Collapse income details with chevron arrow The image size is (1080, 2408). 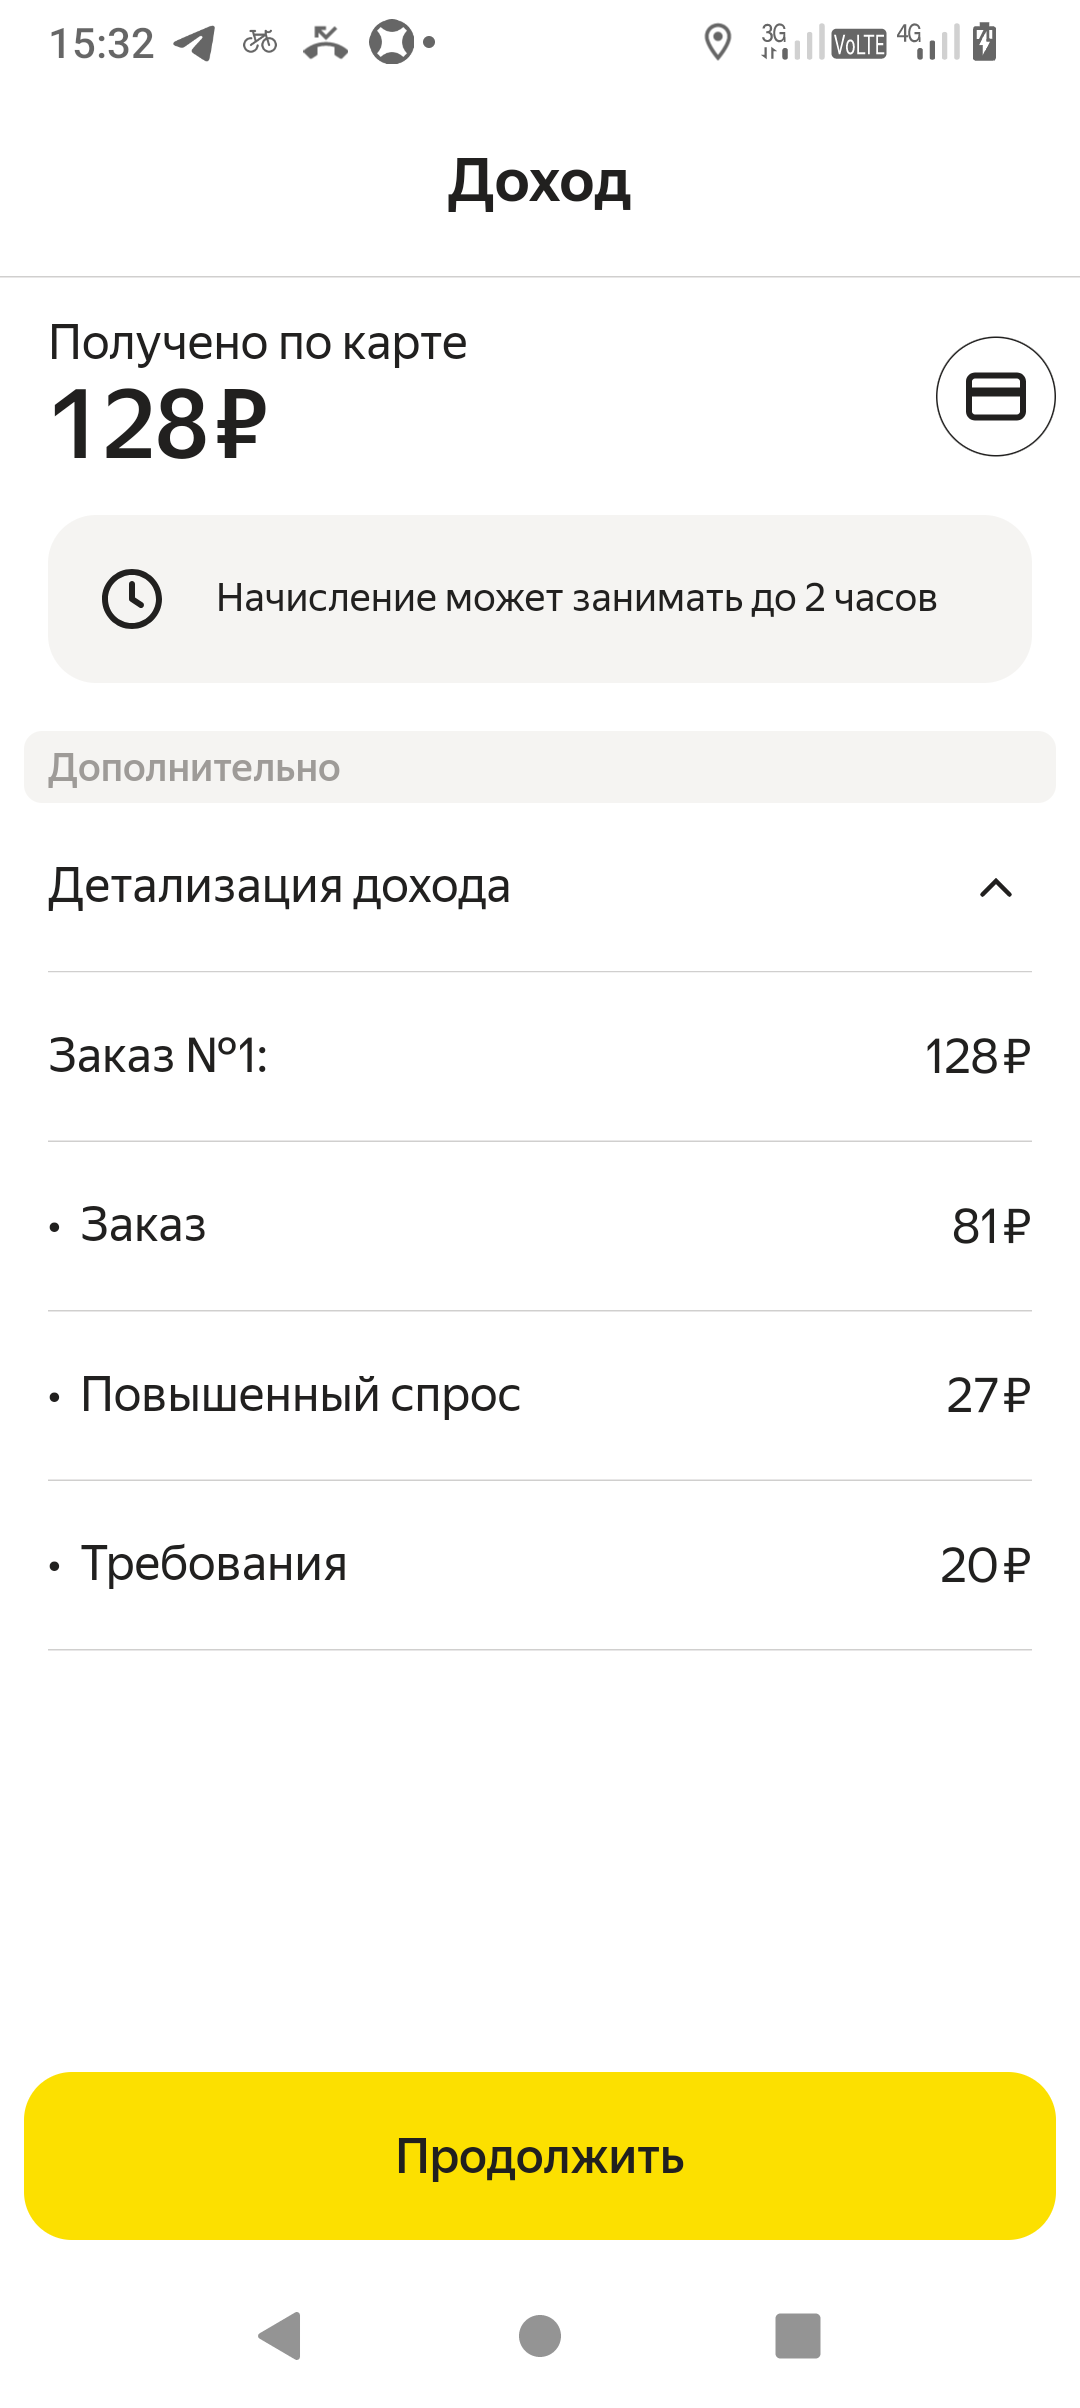pos(995,888)
